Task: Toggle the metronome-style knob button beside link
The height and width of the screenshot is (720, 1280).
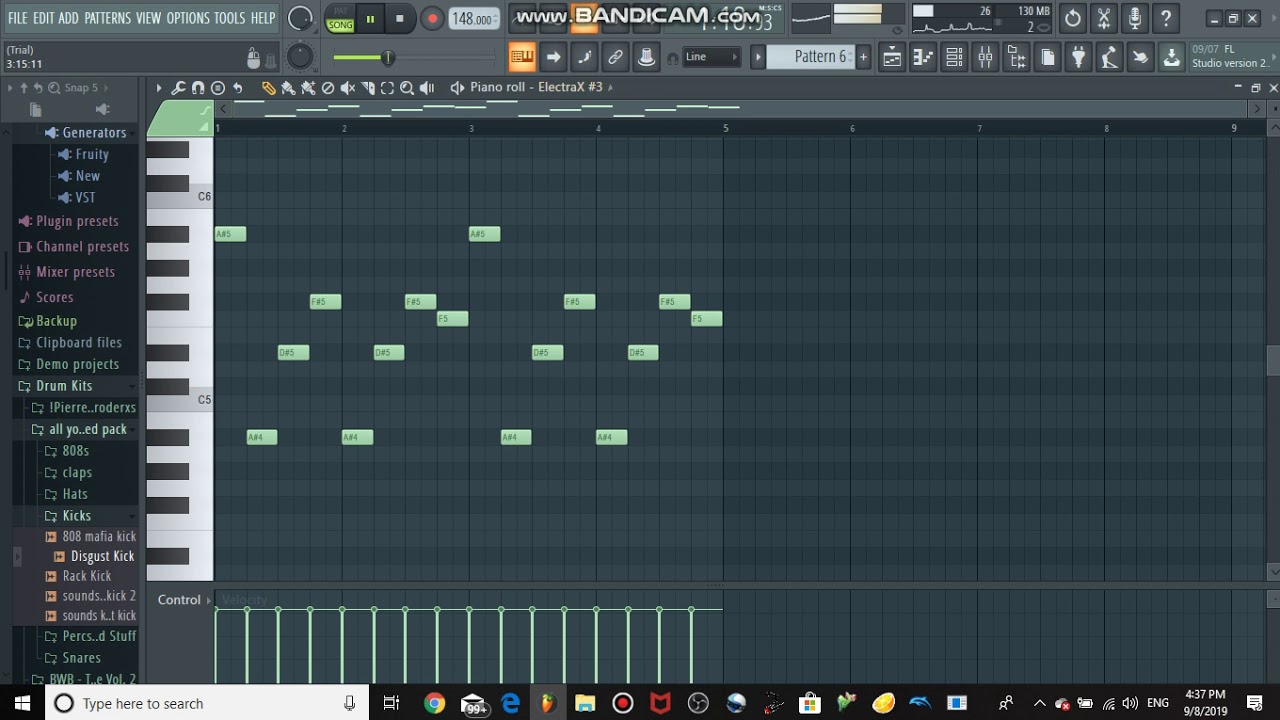Action: click(646, 57)
